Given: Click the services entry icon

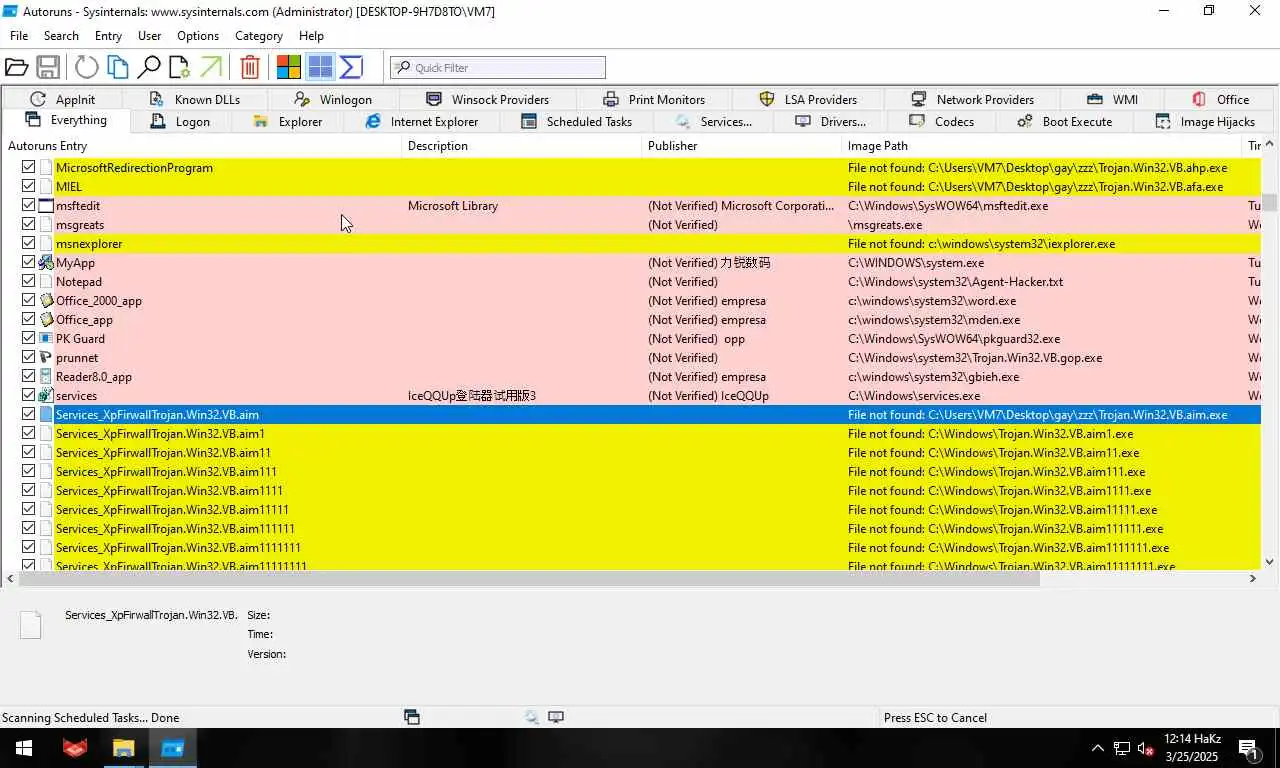Looking at the screenshot, I should 46,396.
